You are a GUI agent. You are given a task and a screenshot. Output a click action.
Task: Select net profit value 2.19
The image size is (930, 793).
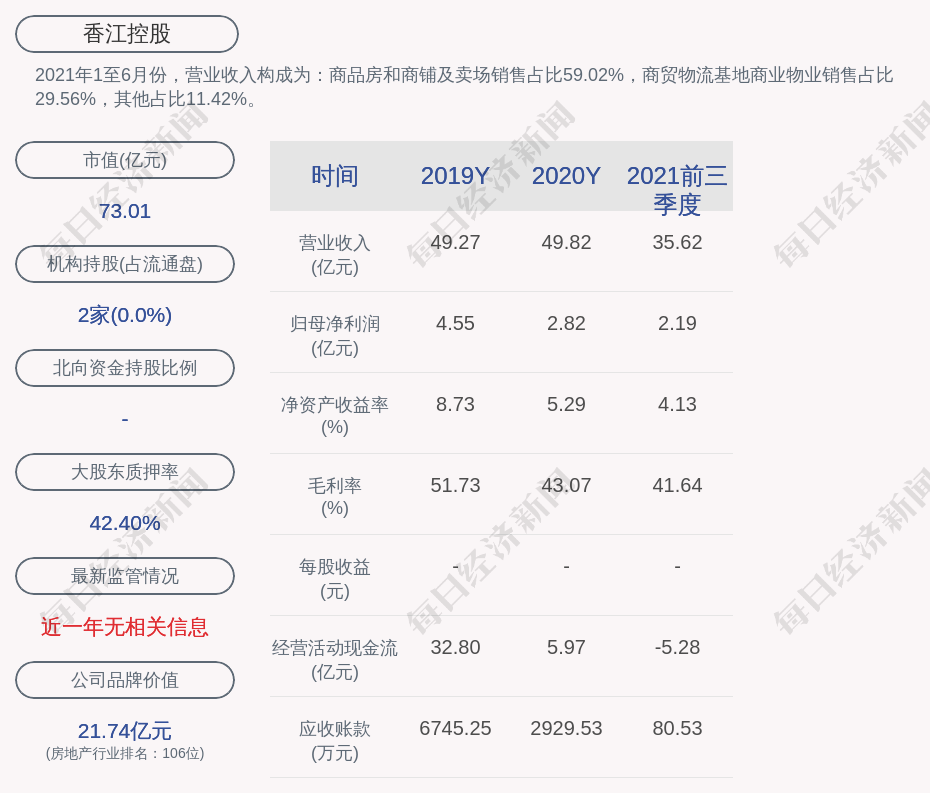(677, 323)
